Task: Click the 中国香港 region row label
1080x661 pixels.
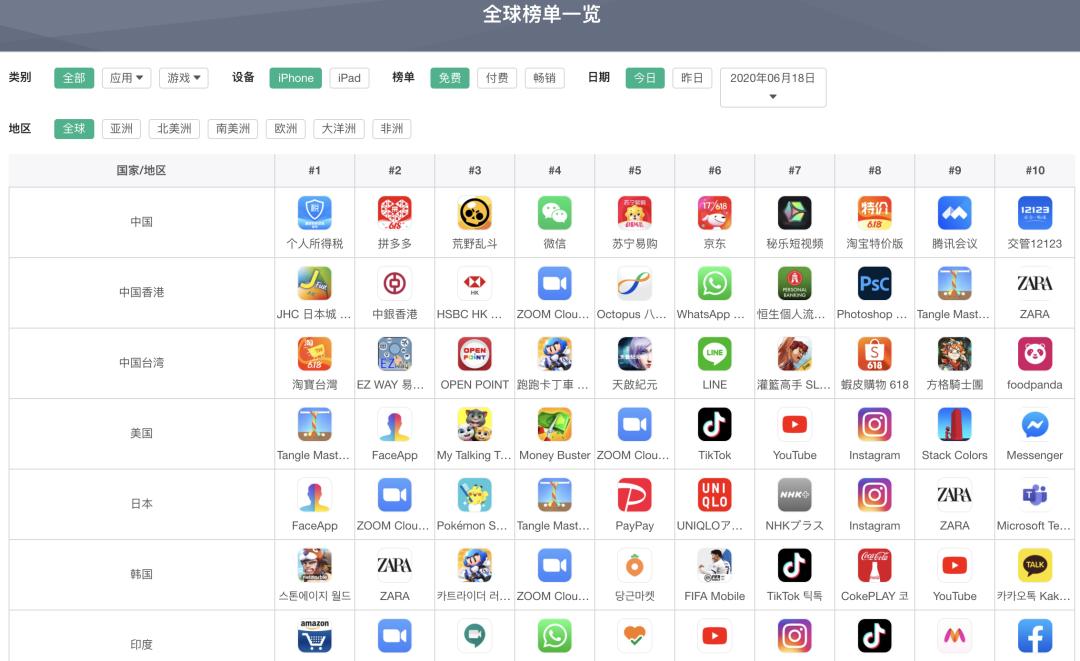Action: point(141,292)
